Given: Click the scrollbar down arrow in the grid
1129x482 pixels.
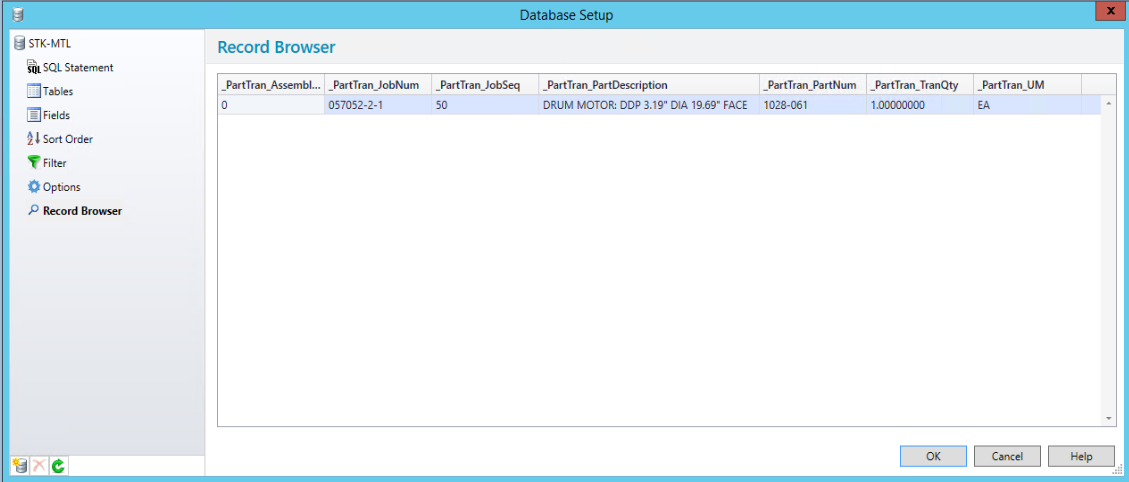Looking at the screenshot, I should (x=1108, y=418).
